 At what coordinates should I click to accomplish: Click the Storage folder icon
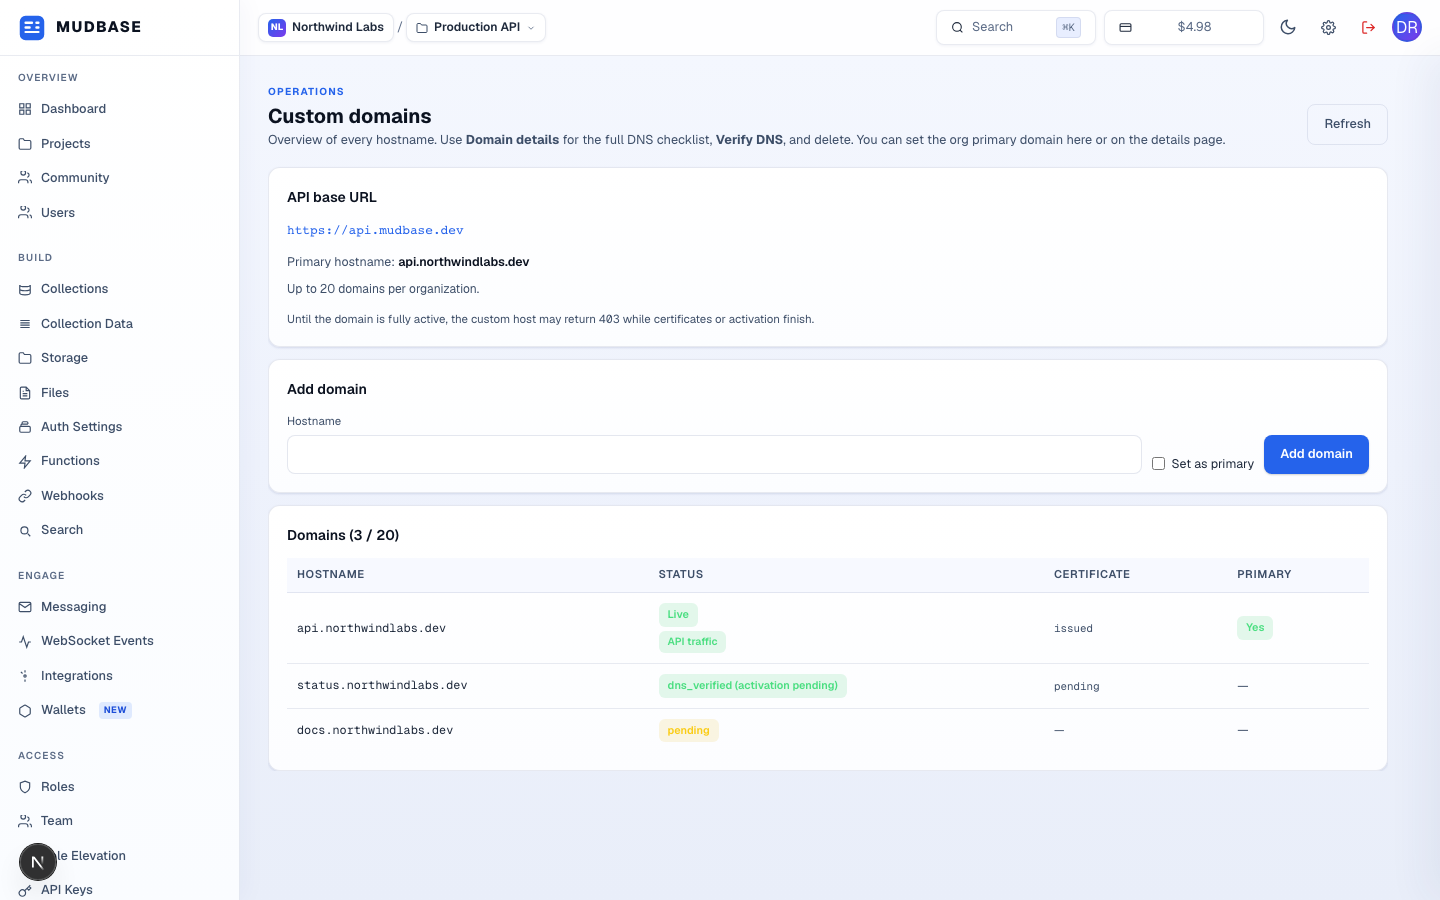tap(25, 358)
